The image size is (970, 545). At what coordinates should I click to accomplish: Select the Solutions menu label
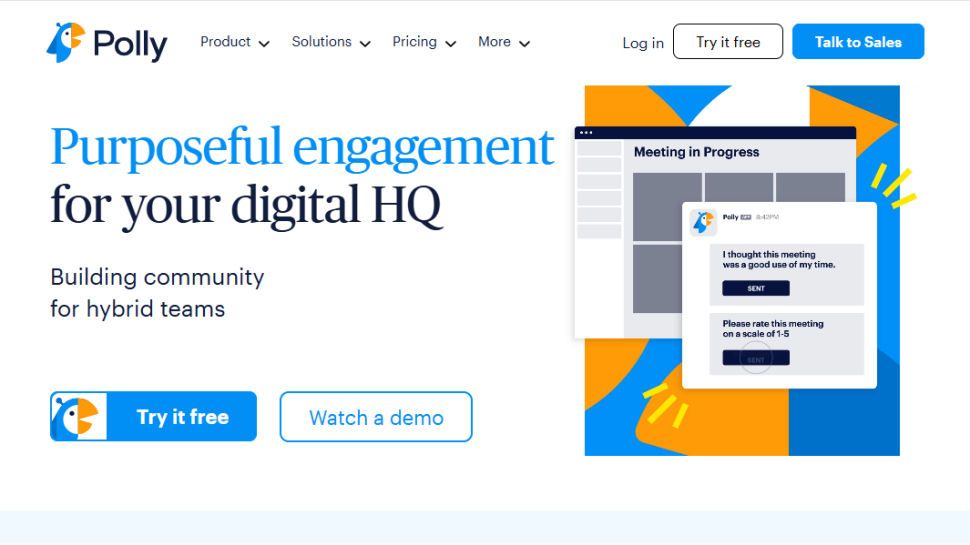click(x=321, y=42)
